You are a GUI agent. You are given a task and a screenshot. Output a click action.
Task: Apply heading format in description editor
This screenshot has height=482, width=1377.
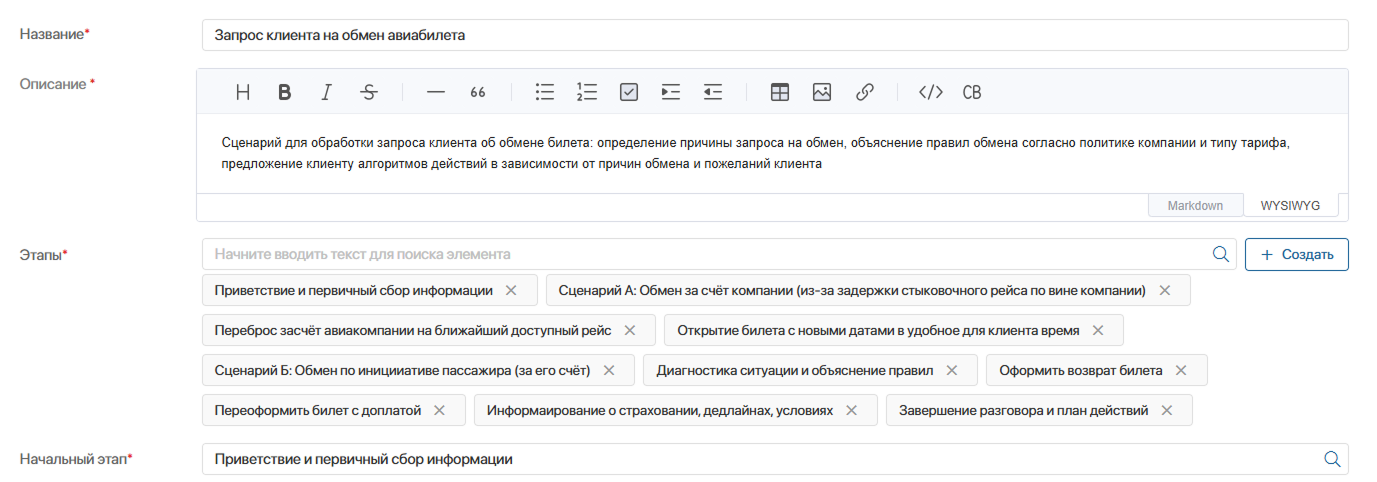pos(243,92)
